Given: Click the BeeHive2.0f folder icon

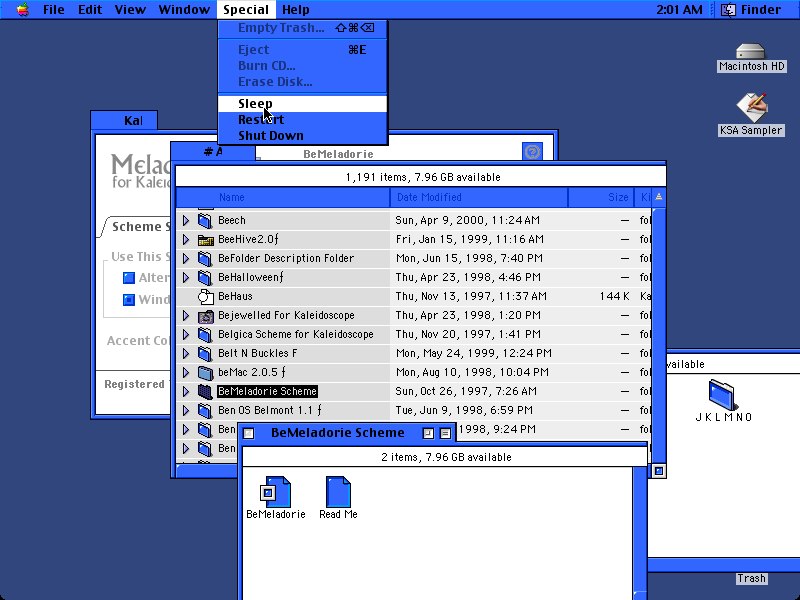Looking at the screenshot, I should (205, 239).
